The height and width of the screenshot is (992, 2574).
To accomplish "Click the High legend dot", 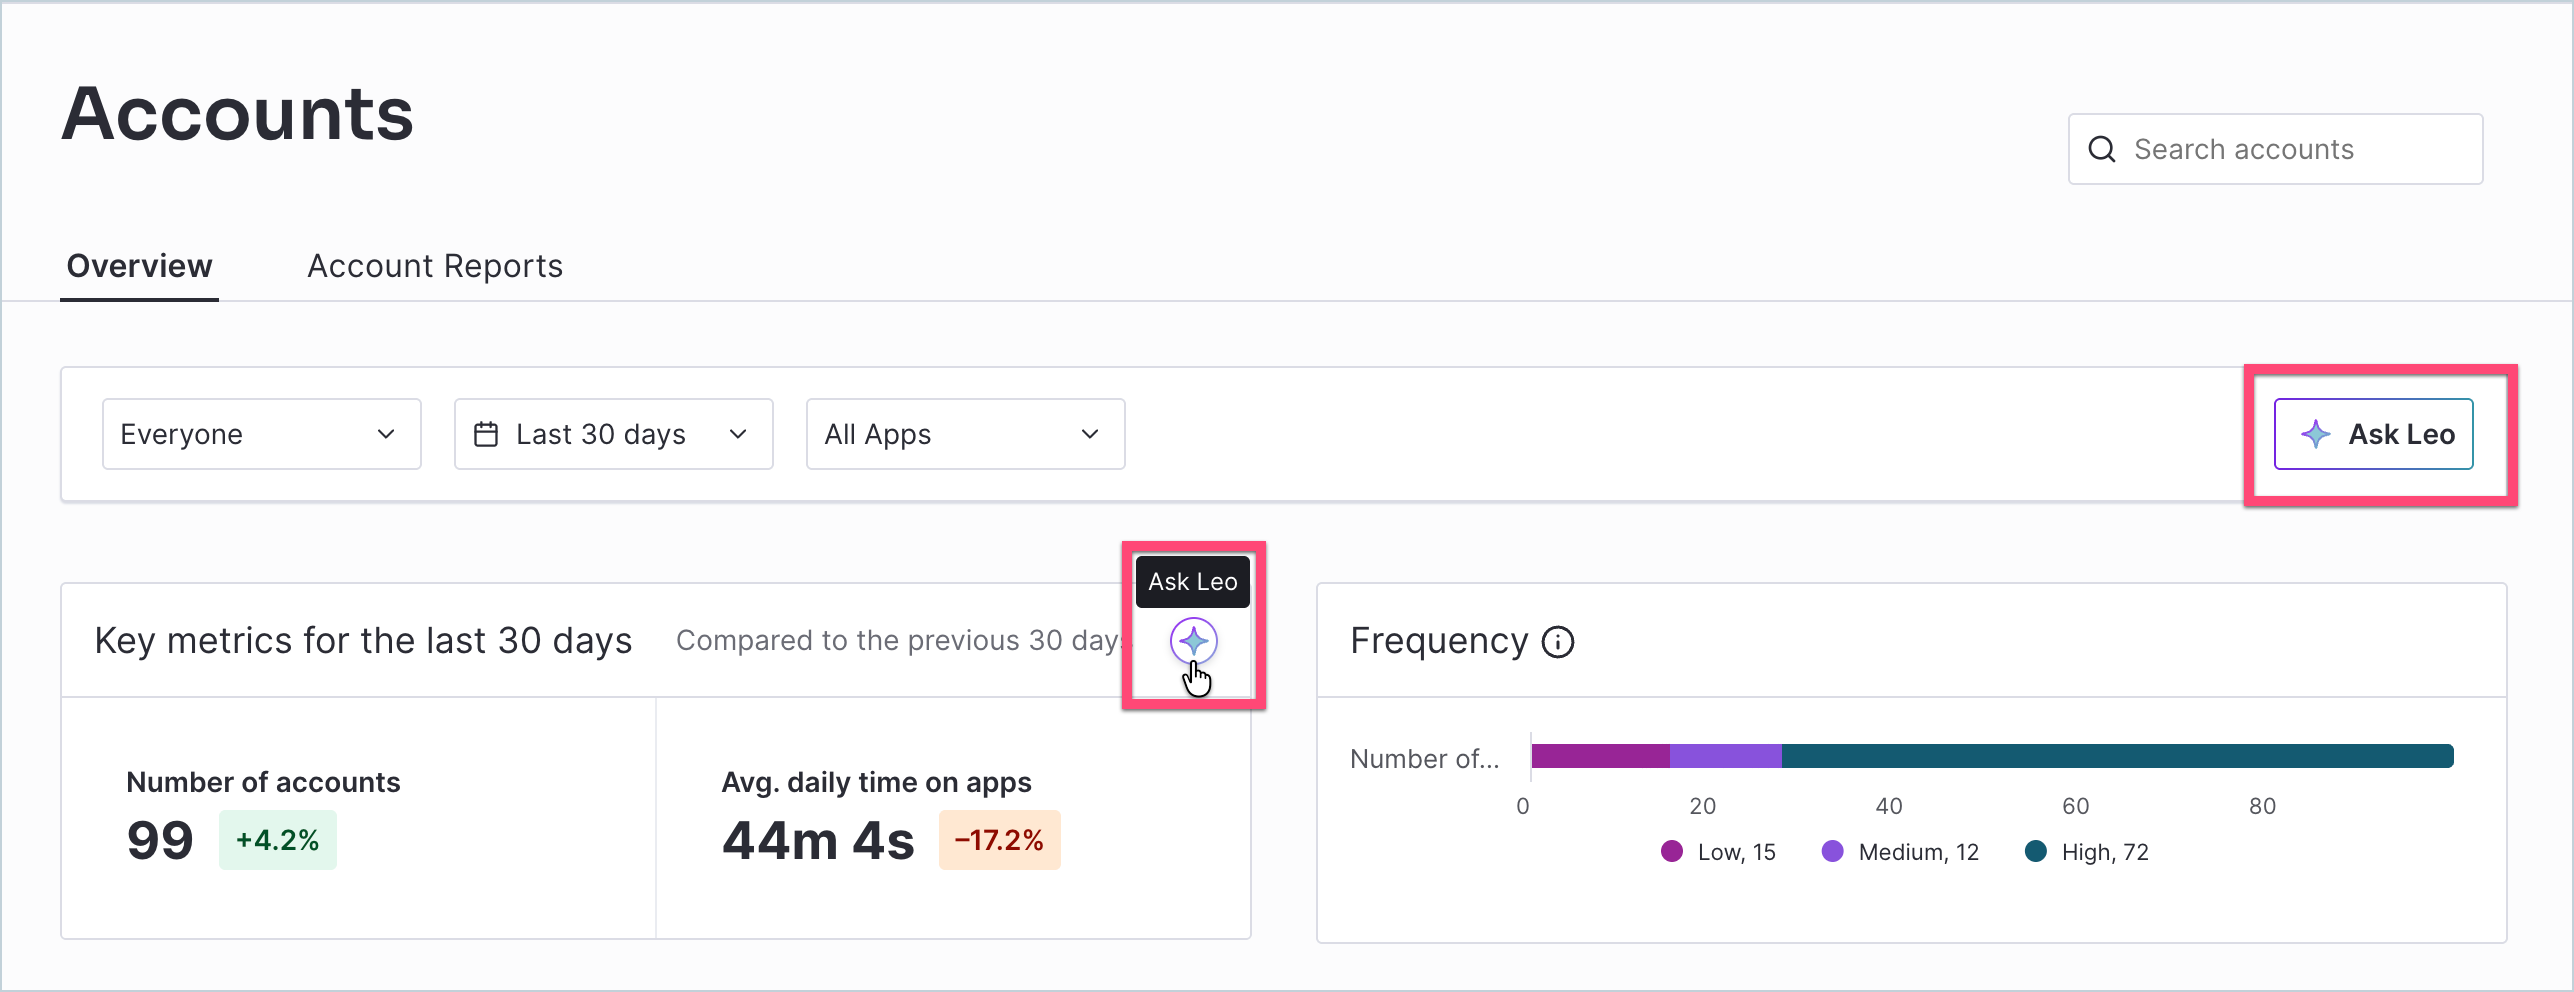I will 2035,851.
